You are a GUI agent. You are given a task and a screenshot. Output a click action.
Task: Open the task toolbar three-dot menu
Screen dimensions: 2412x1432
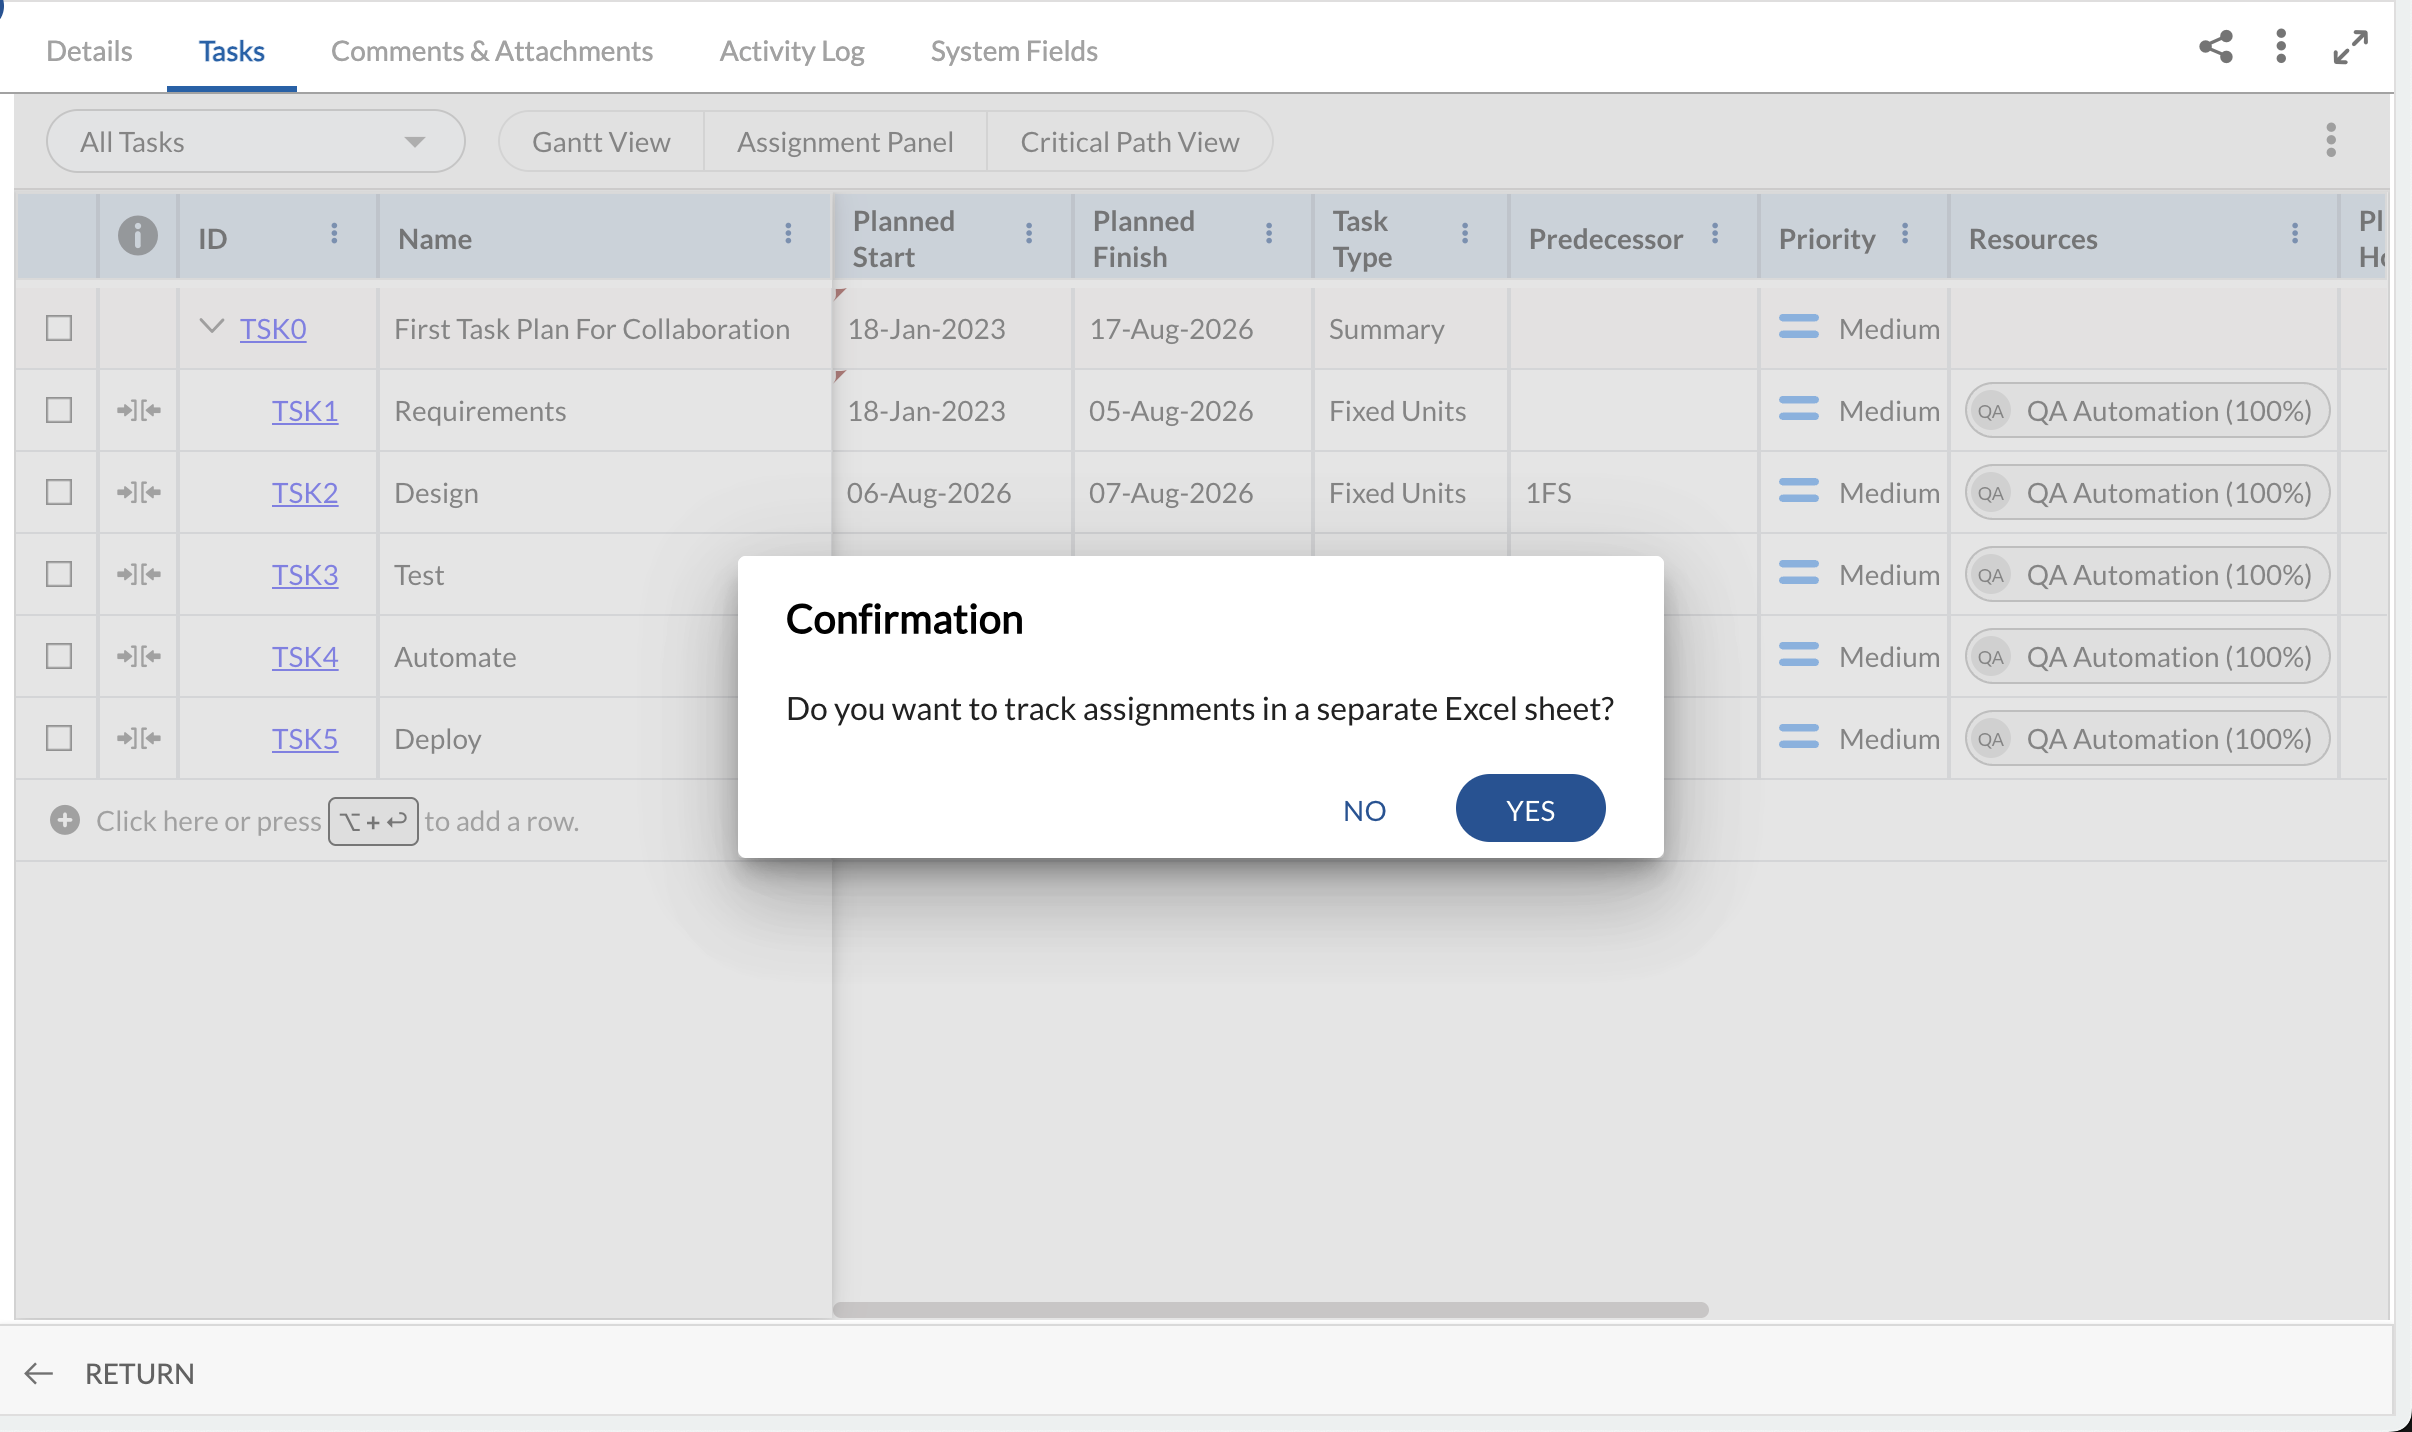(2331, 141)
